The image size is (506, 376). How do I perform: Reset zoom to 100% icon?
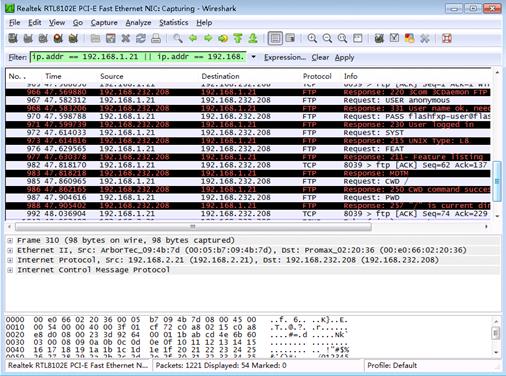tap(342, 38)
